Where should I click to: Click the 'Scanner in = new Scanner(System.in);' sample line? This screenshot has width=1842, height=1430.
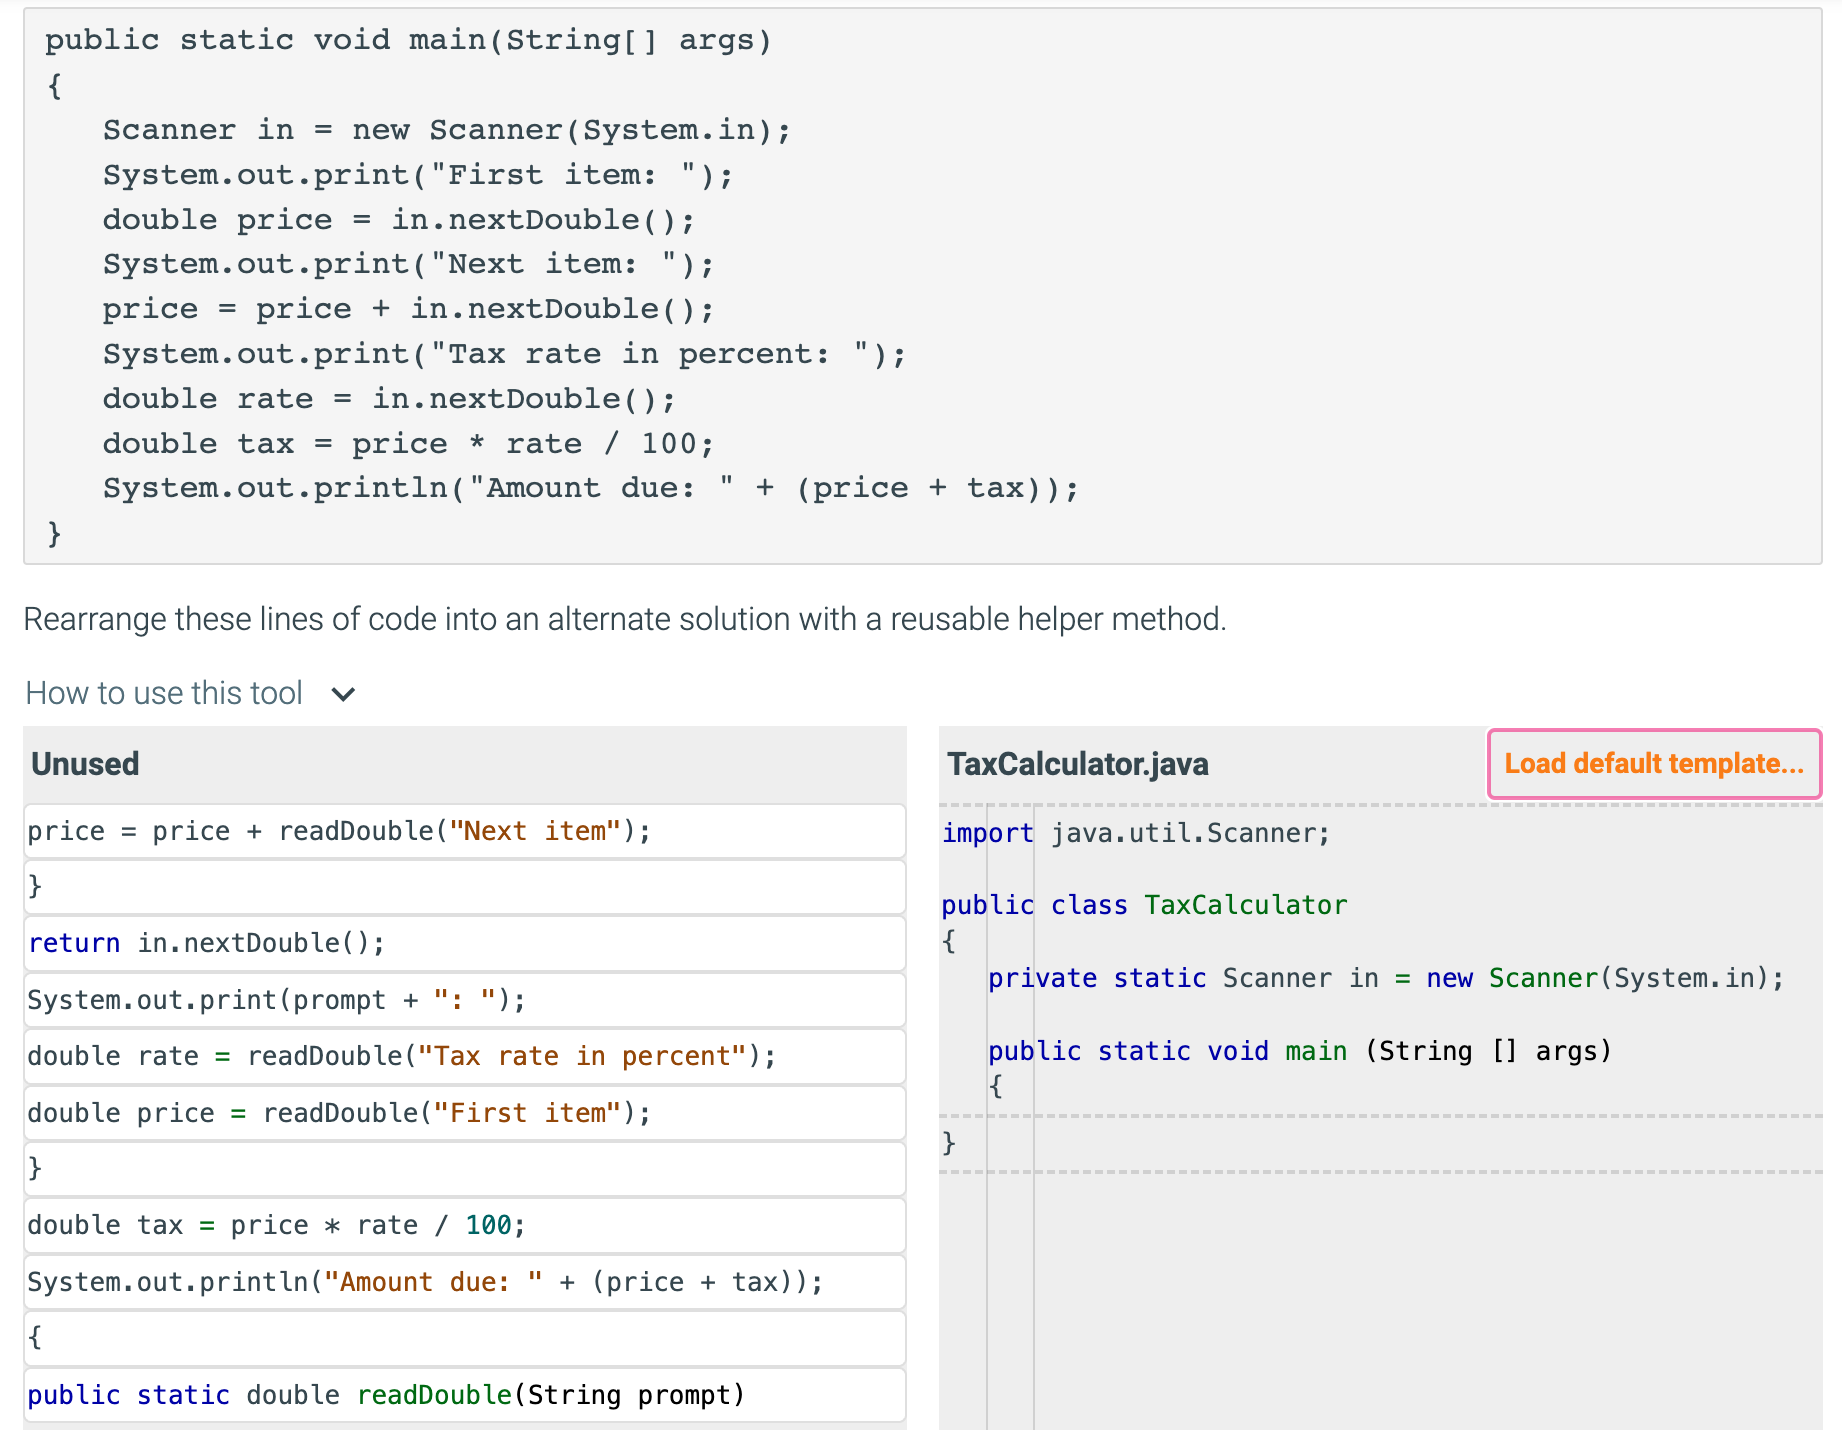447,130
